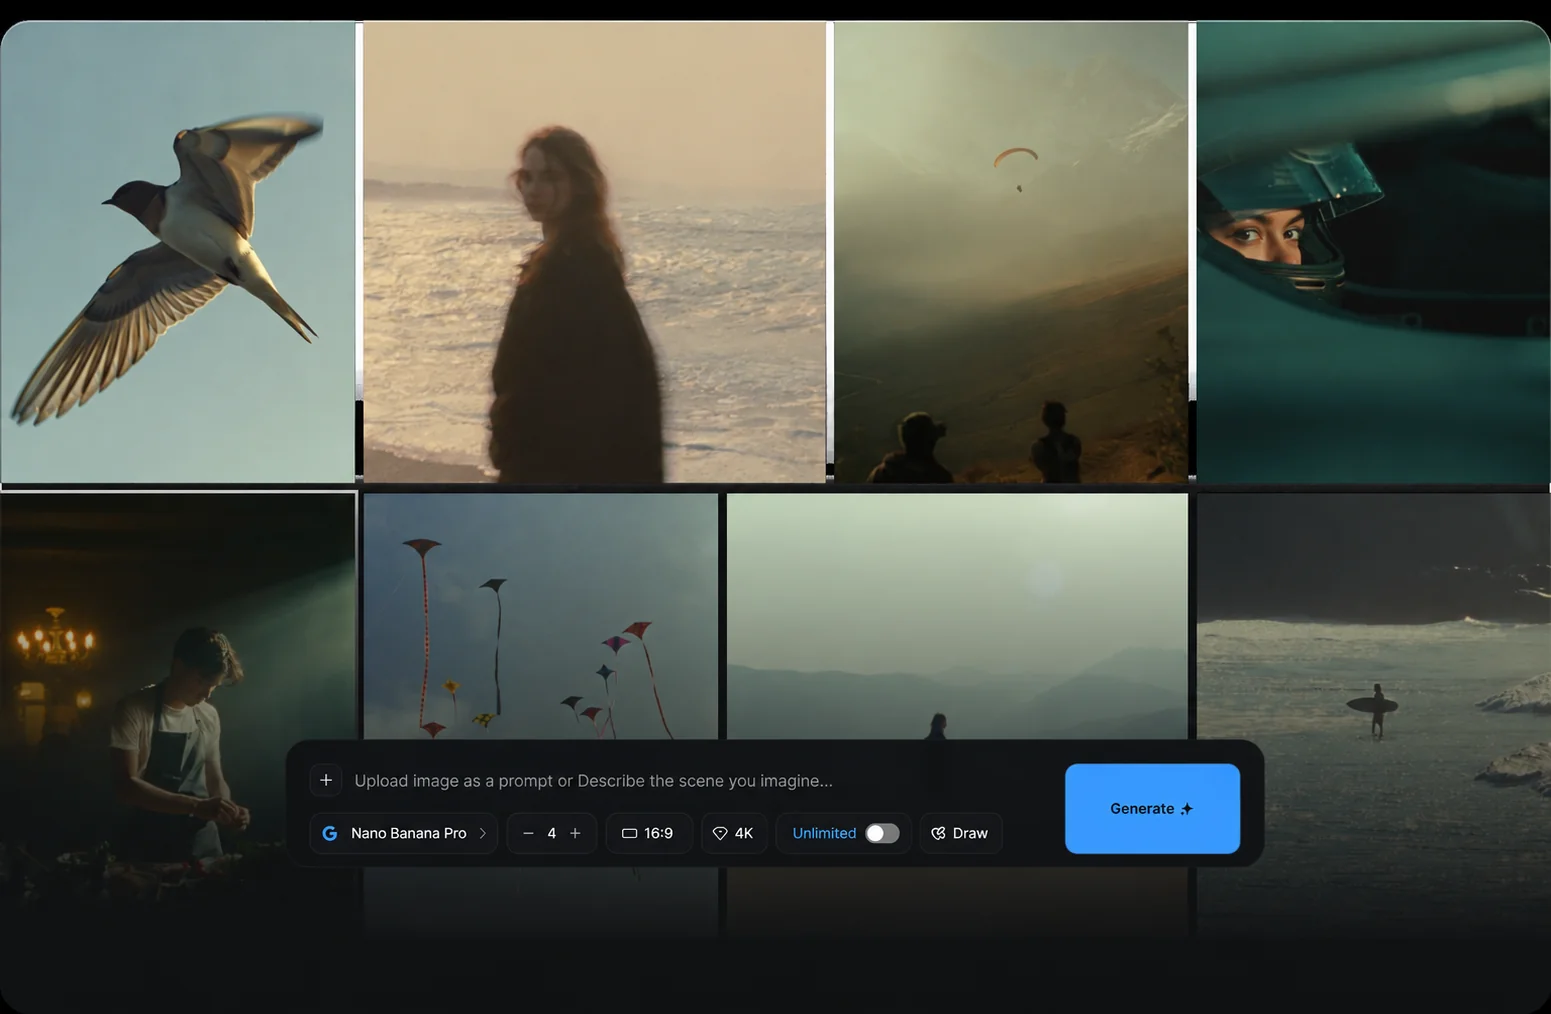Decrease image count with the minus button
The height and width of the screenshot is (1014, 1551).
[528, 833]
